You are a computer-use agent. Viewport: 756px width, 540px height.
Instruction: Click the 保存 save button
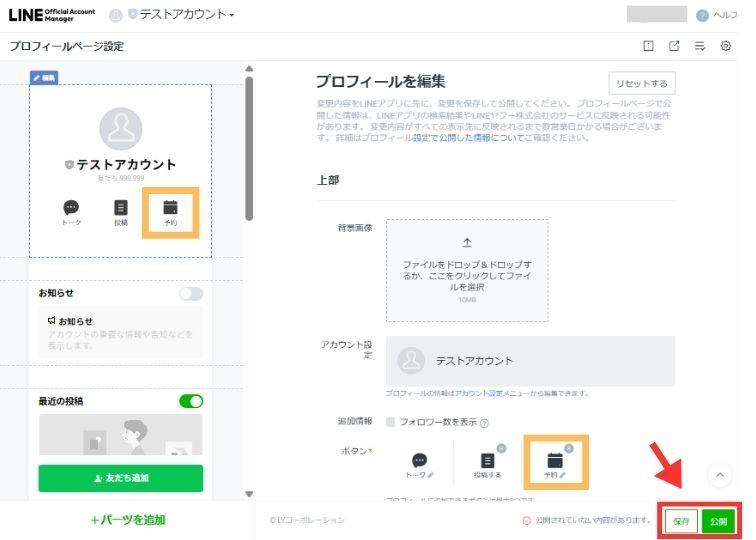(x=681, y=521)
